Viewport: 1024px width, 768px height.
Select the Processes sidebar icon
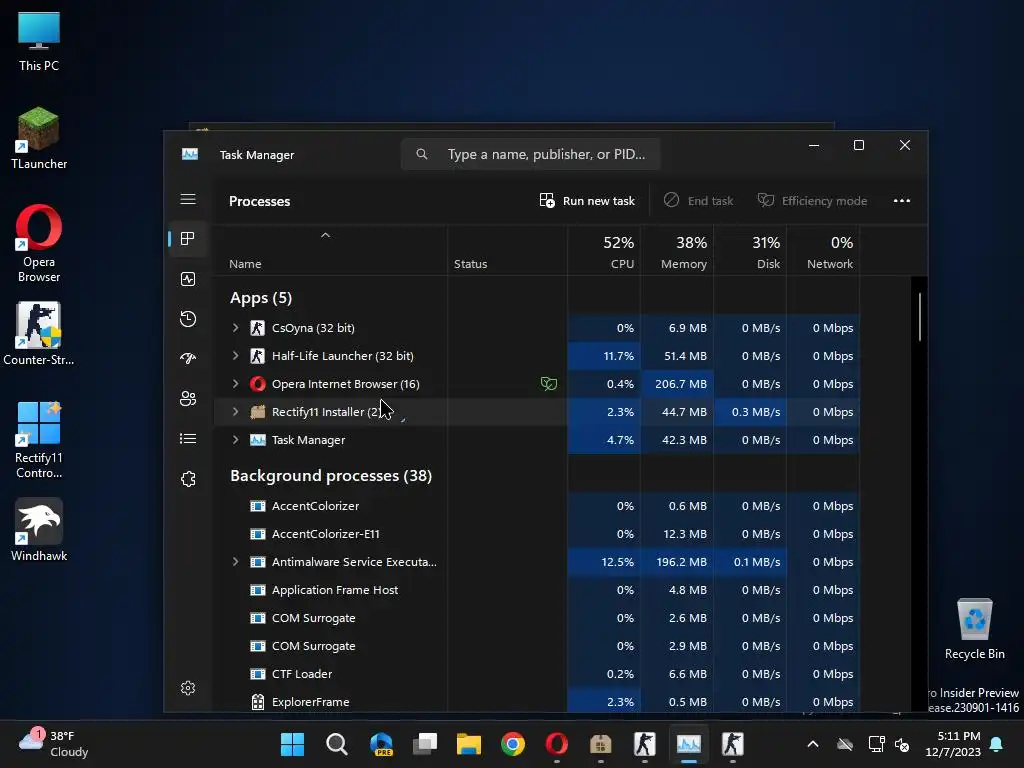click(x=188, y=239)
